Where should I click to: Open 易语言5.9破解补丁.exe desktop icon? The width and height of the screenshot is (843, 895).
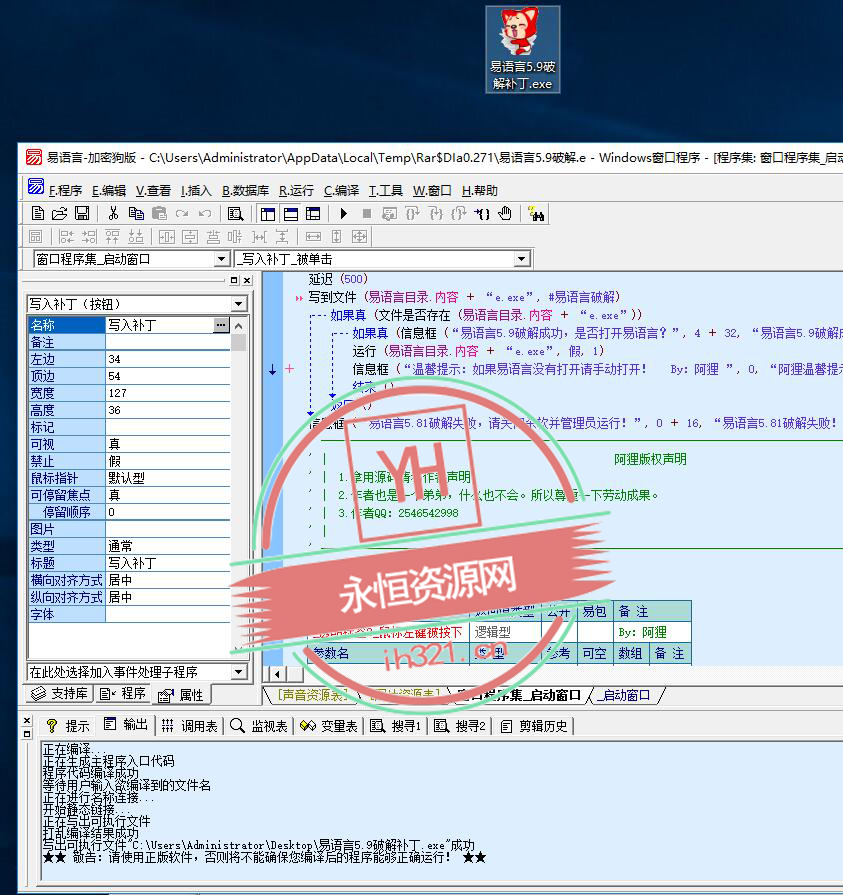[522, 50]
